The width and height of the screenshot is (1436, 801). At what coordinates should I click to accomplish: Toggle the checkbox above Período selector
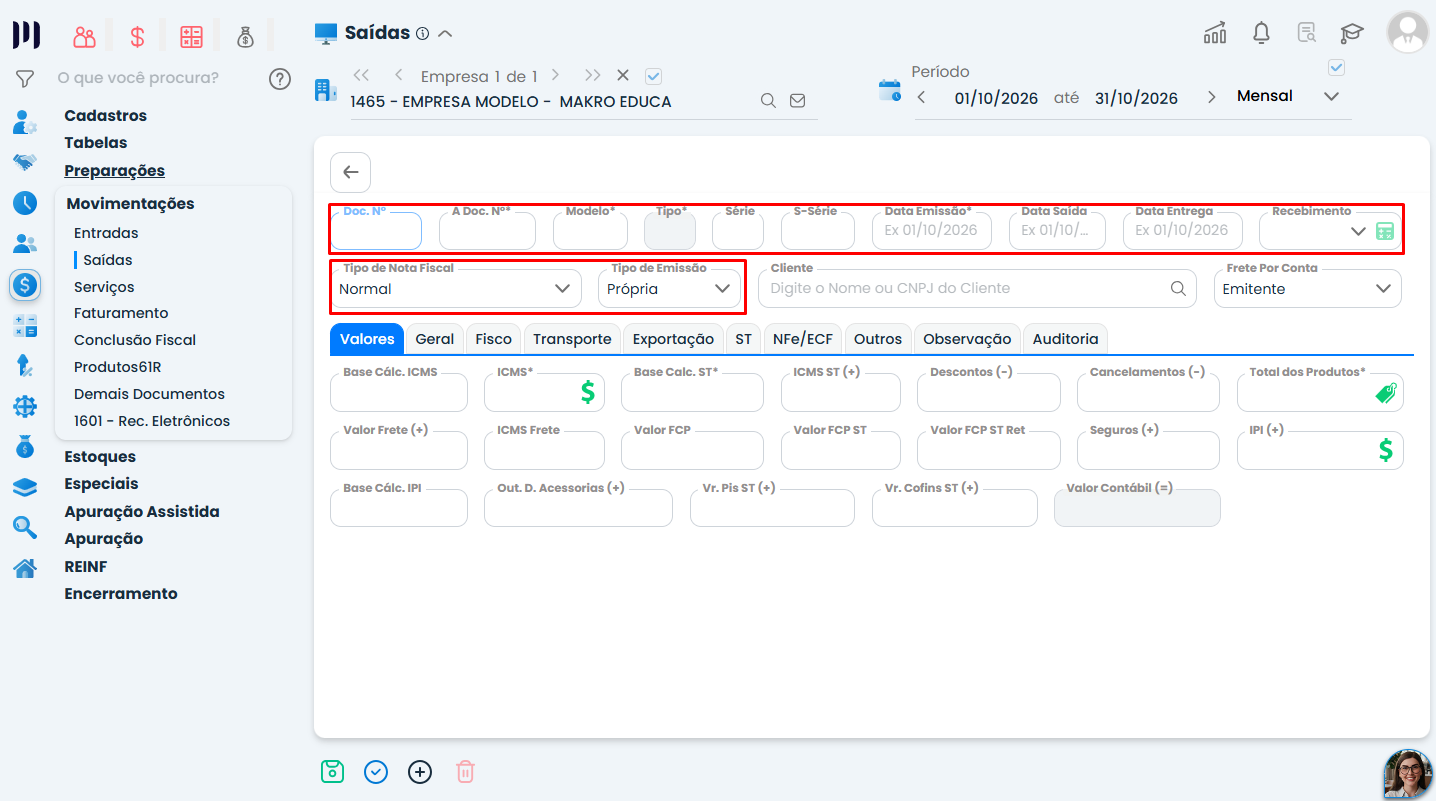click(1336, 68)
